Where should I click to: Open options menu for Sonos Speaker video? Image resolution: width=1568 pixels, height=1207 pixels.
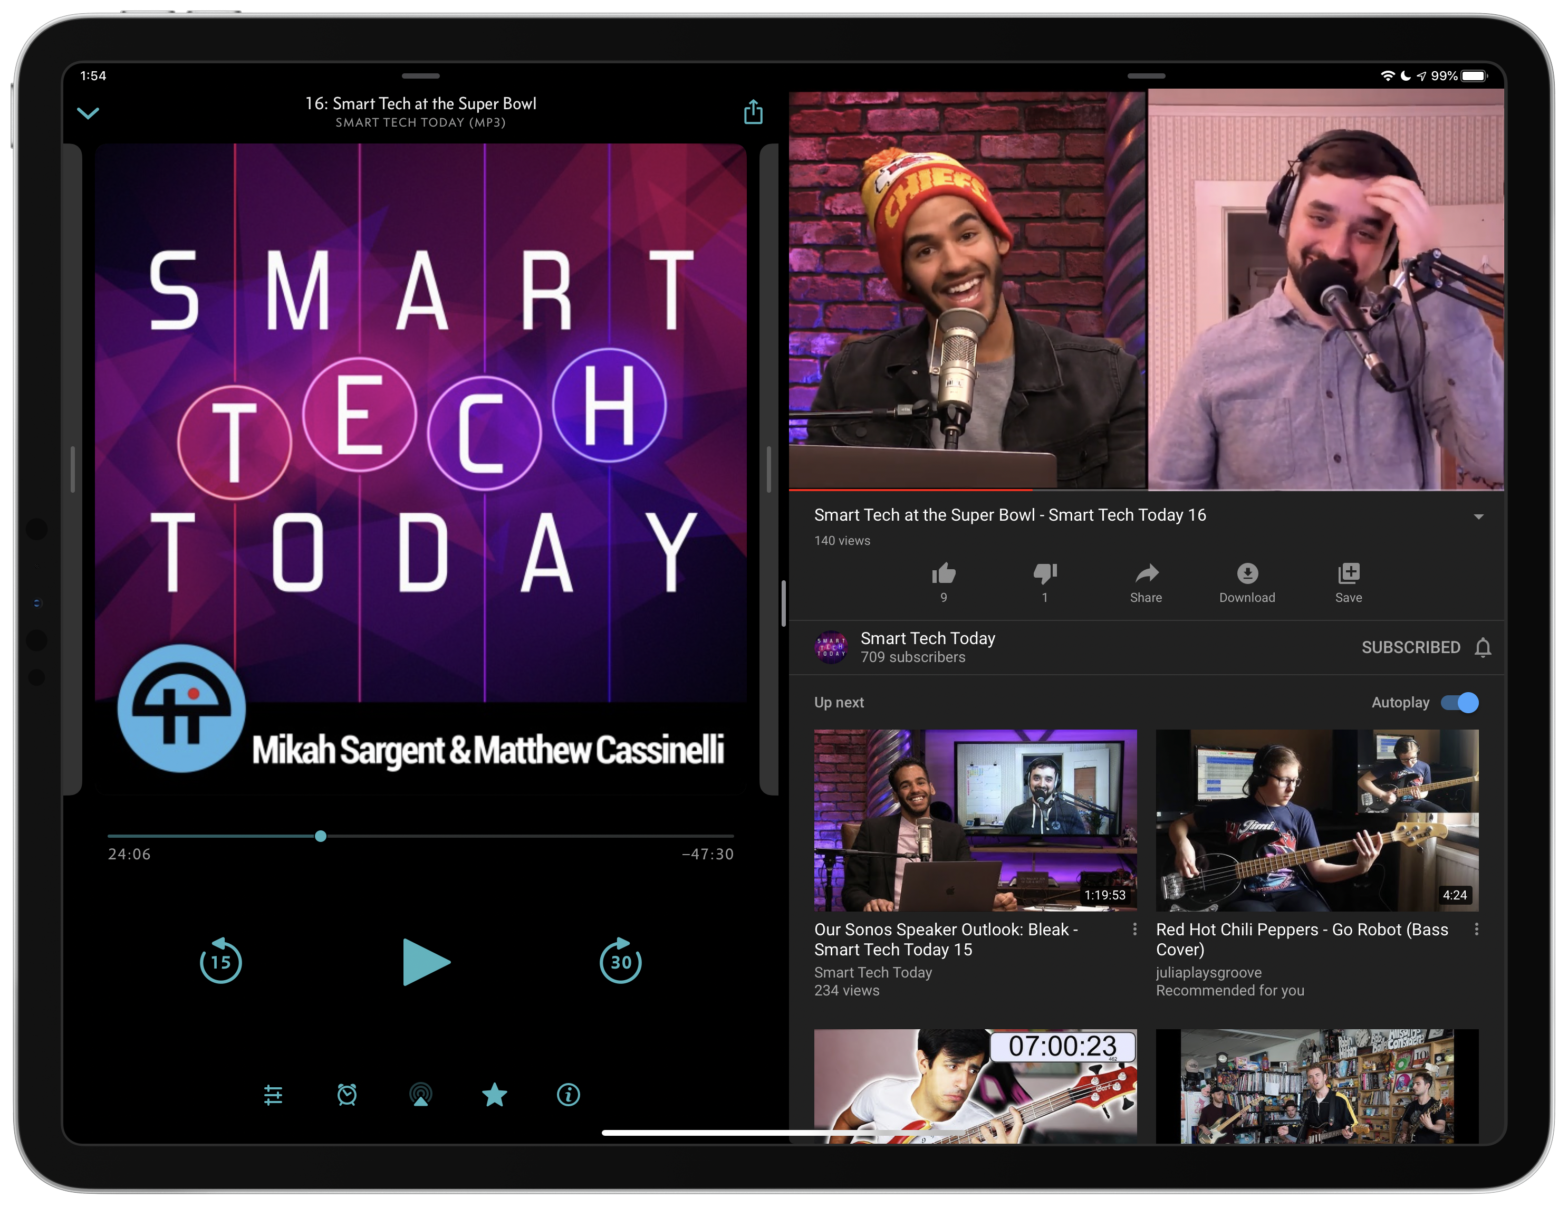point(1134,930)
